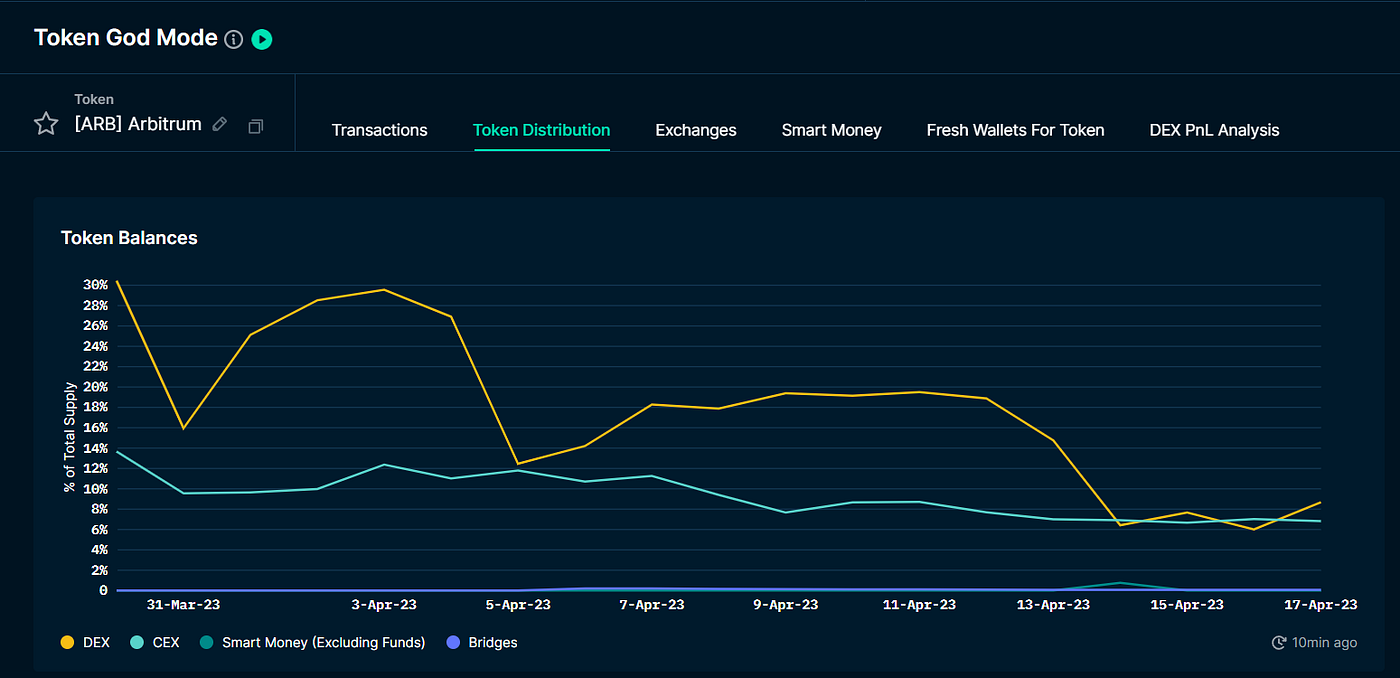Viewport: 1400px width, 678px height.
Task: Click the info icon beside Token God Mode
Action: tap(233, 40)
